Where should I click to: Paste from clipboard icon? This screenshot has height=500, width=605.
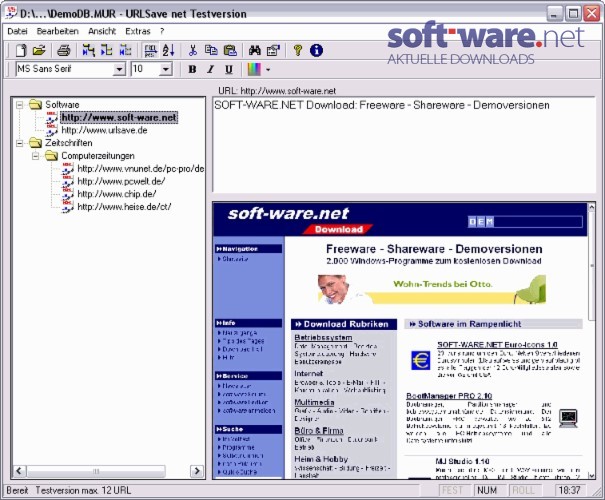[x=230, y=50]
